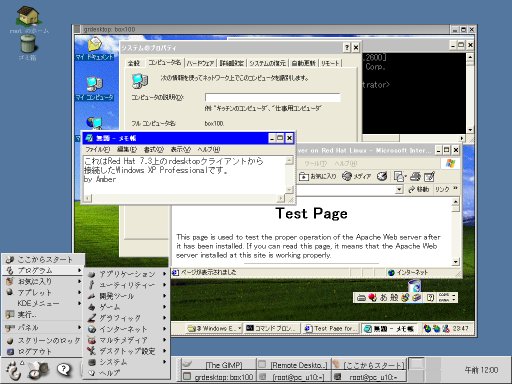
Task: Open the Notepad 書式 menu
Action: (x=154, y=149)
